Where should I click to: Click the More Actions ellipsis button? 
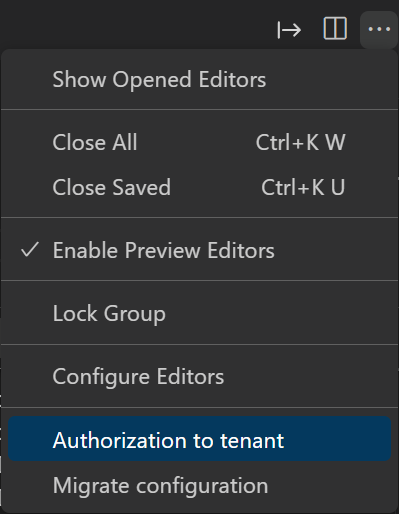[379, 29]
